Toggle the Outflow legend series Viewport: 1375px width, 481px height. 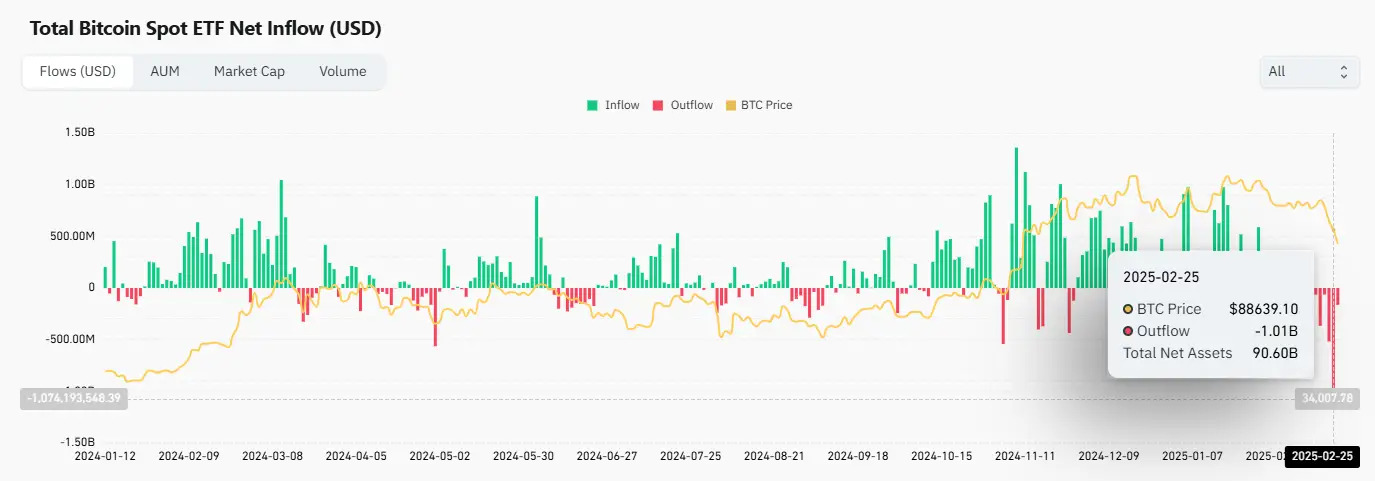tap(683, 105)
